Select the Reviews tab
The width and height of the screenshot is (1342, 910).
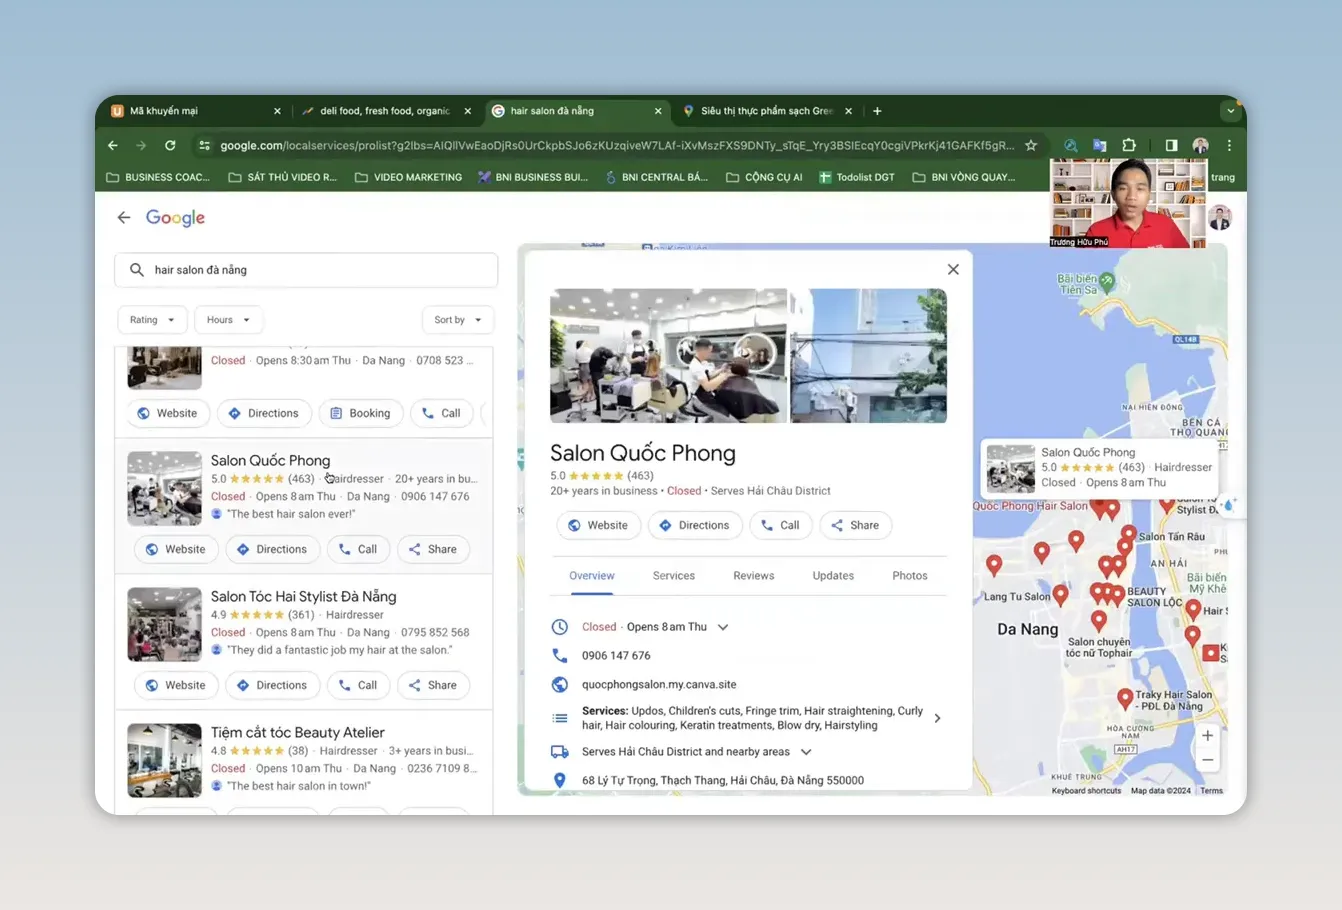(754, 576)
